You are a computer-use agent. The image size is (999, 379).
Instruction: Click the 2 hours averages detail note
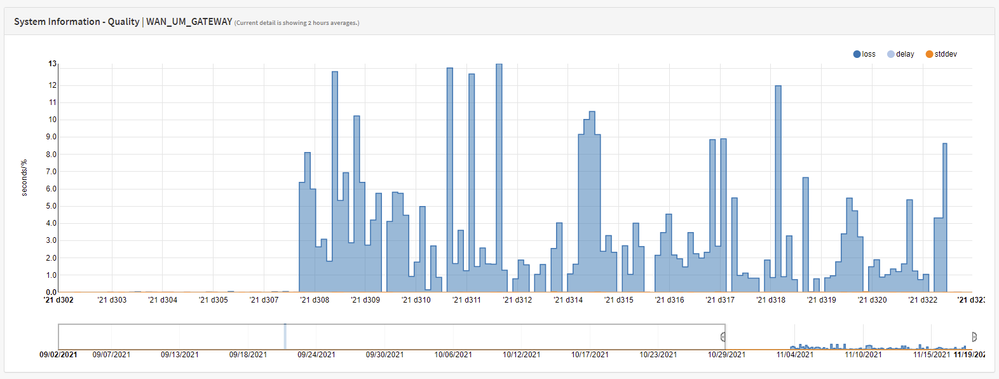coord(298,23)
